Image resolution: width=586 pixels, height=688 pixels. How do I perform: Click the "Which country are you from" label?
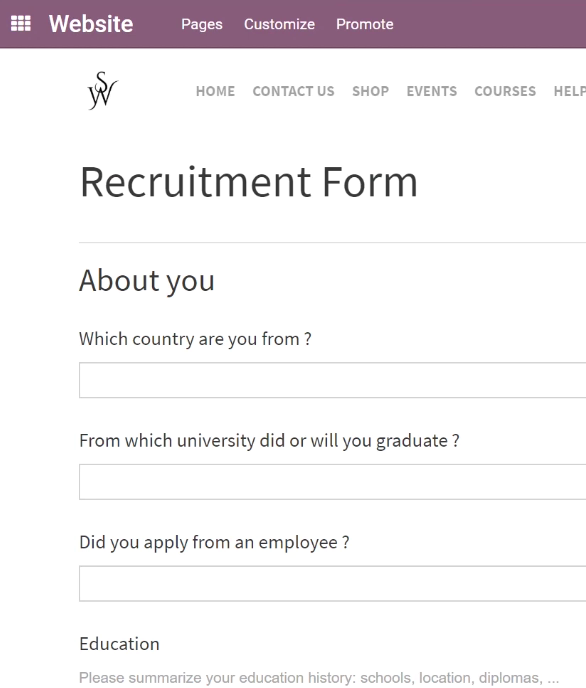(x=195, y=339)
